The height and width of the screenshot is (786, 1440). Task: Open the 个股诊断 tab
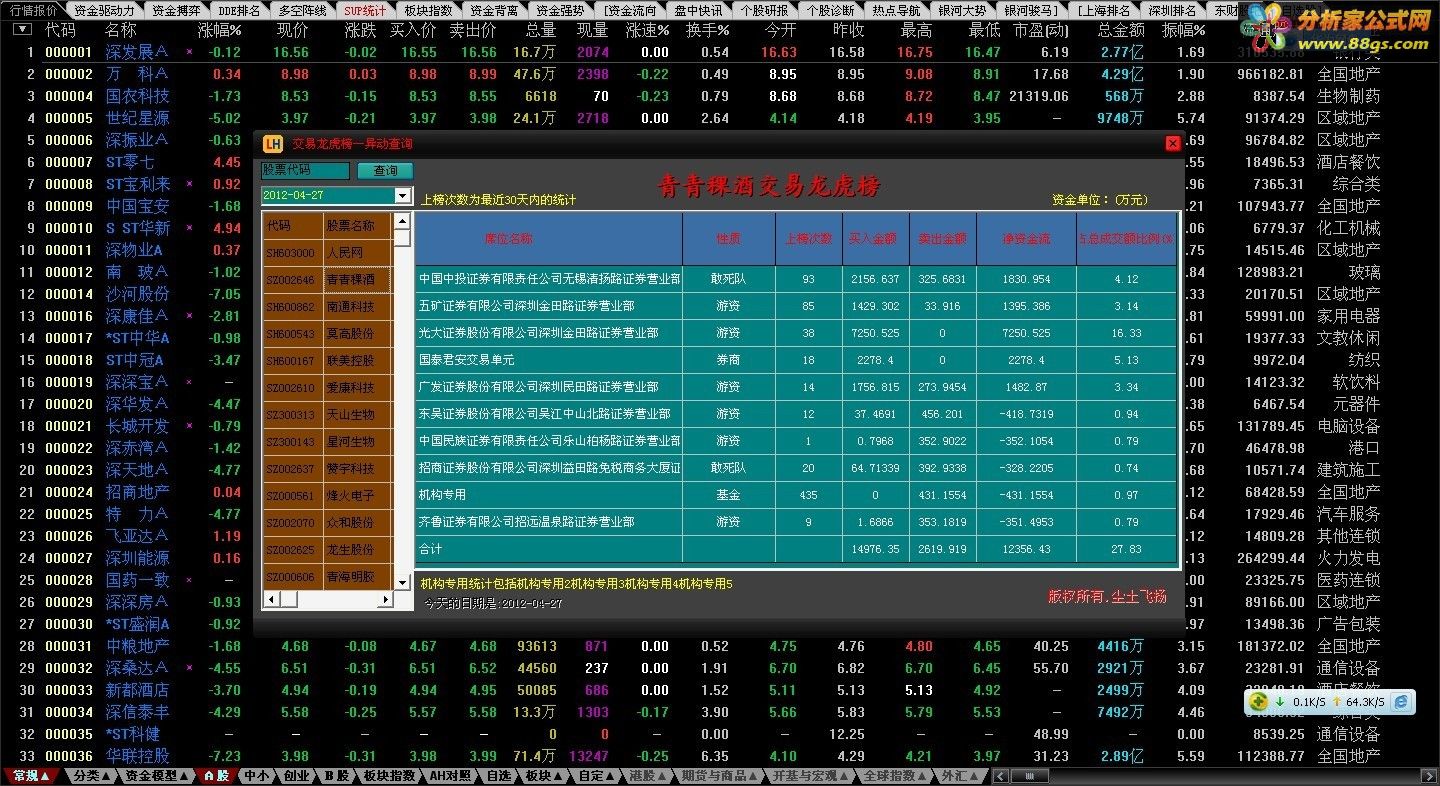point(830,10)
